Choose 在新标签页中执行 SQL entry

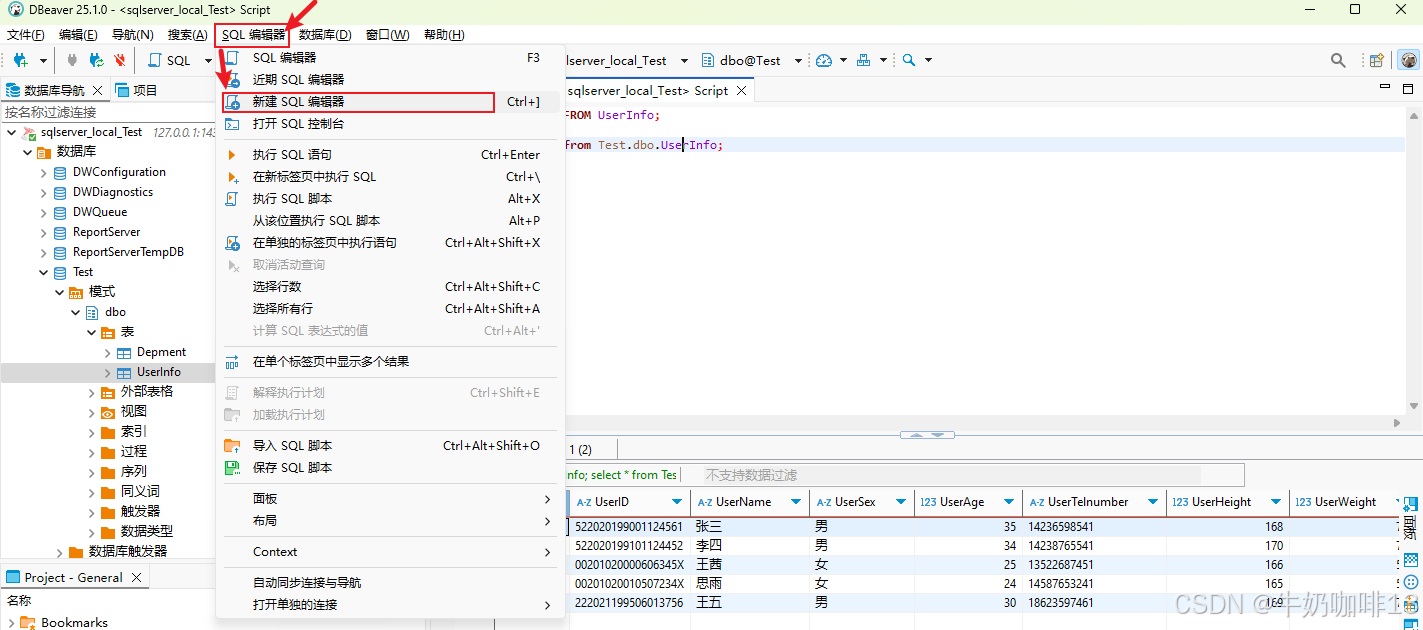pyautogui.click(x=390, y=177)
